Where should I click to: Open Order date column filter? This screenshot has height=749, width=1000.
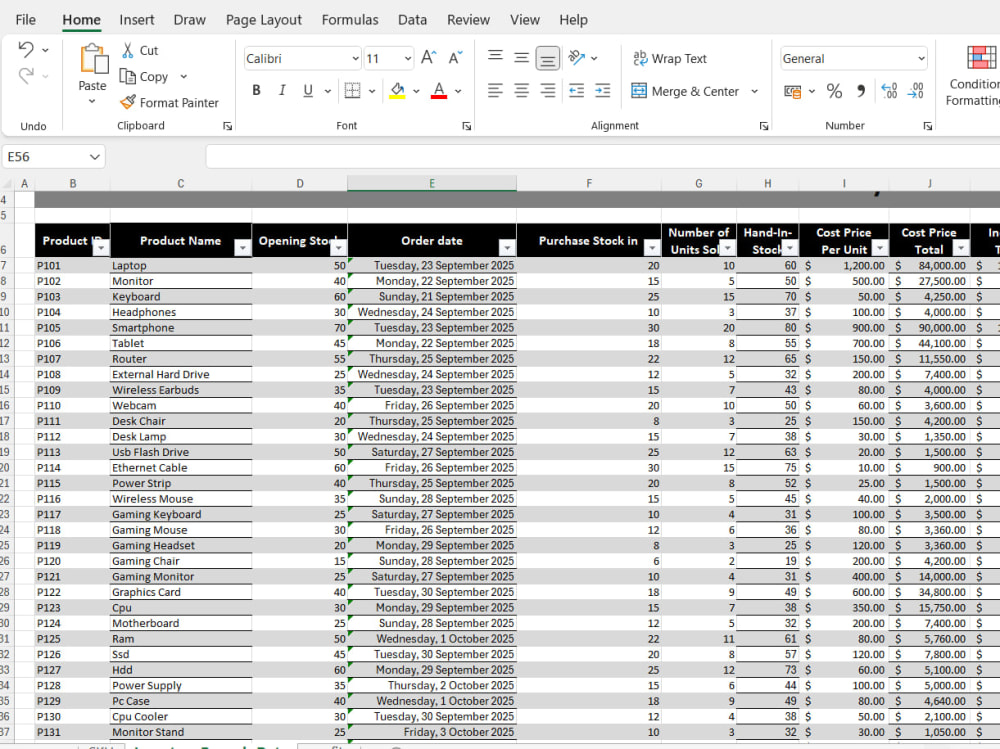507,248
